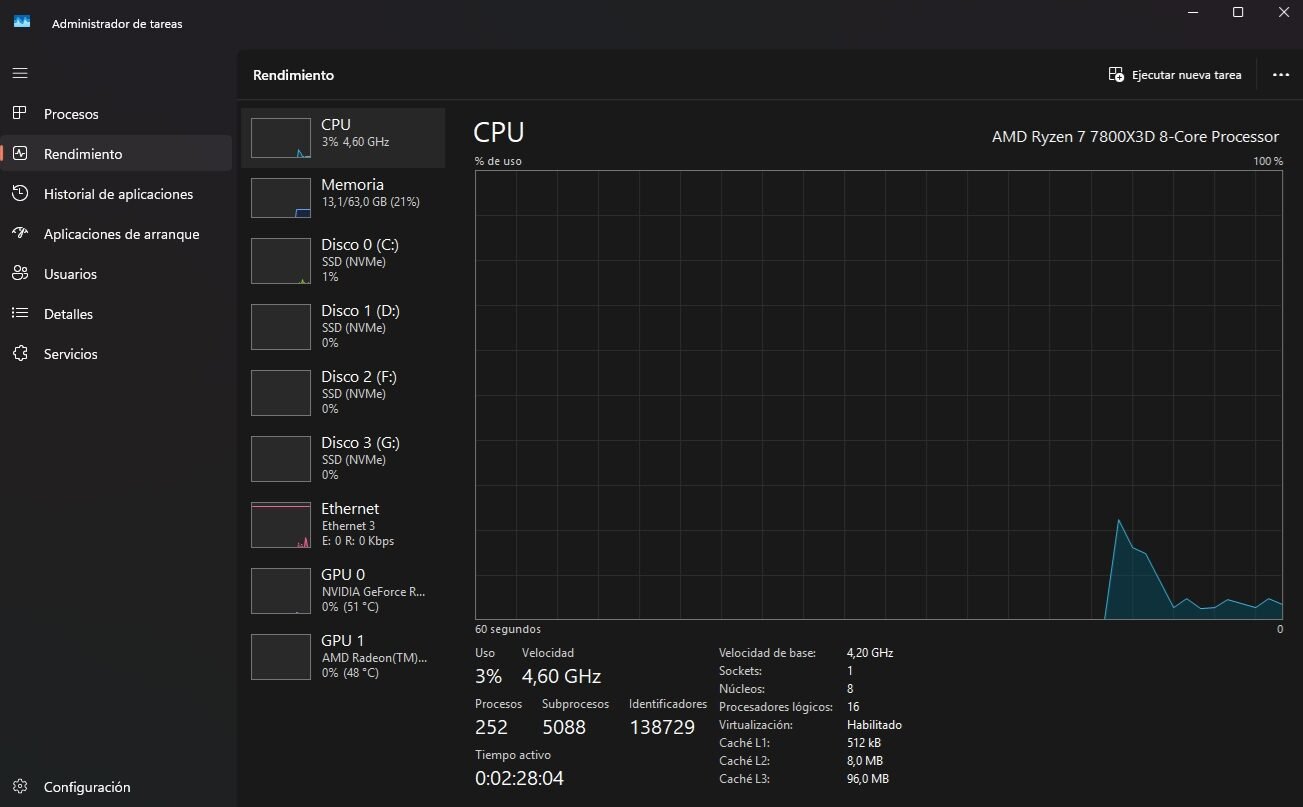Screen dimensions: 1303x807
Task: Click Ejecutar nueva tarea button
Action: pos(1175,75)
